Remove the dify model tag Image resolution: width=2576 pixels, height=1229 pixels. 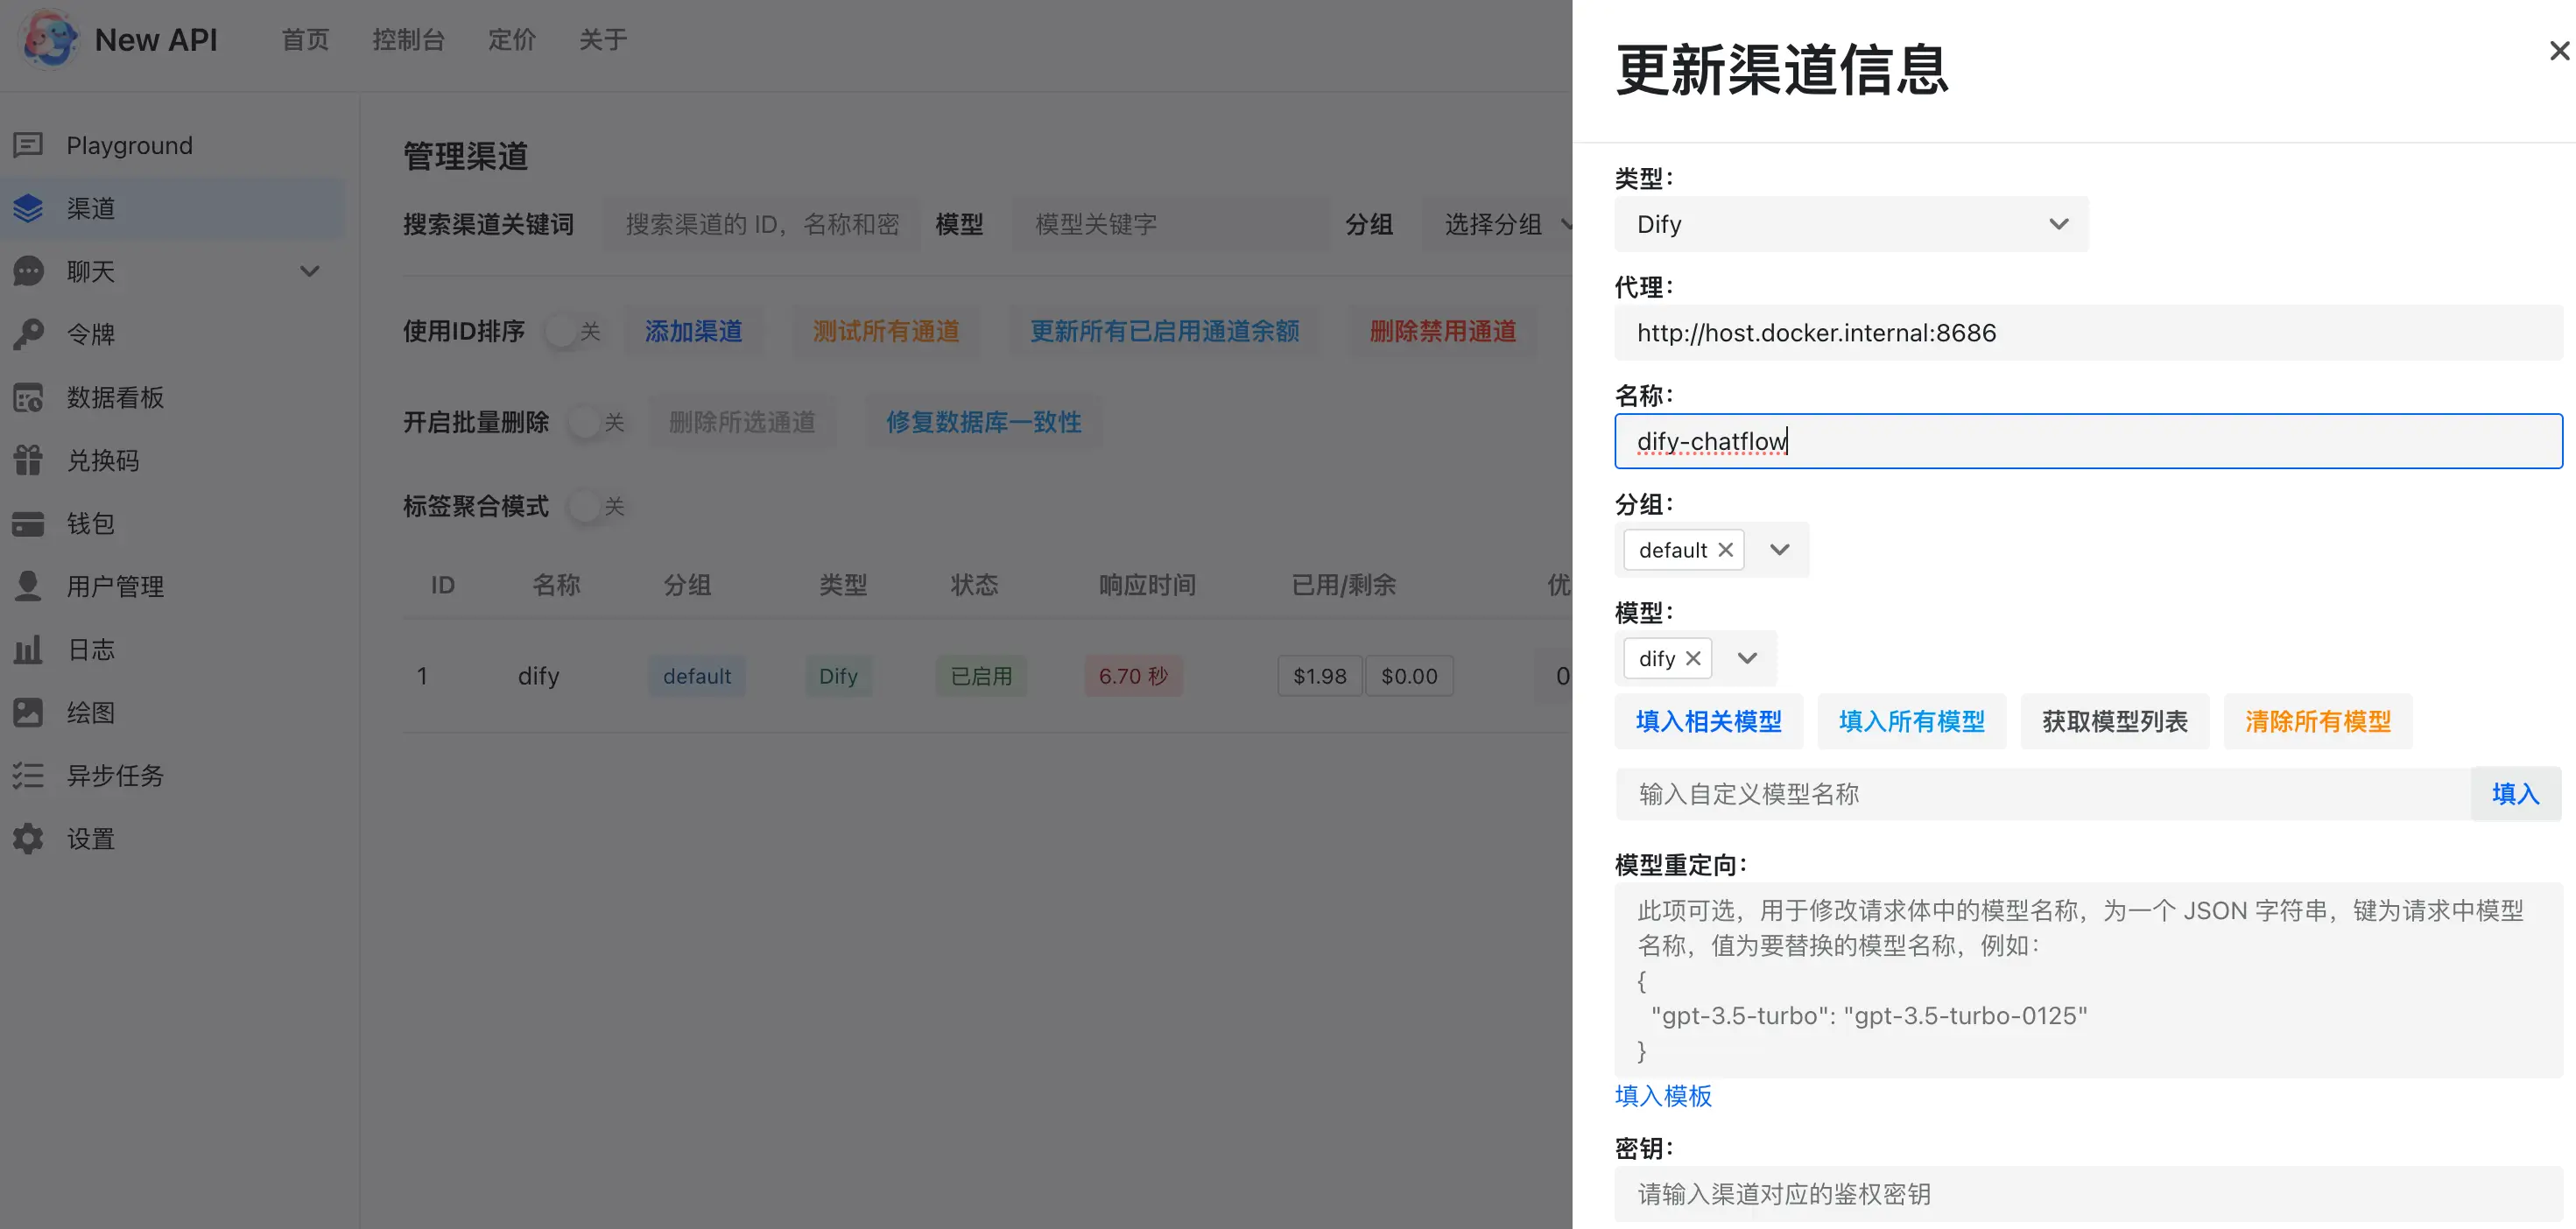pyautogui.click(x=1693, y=658)
